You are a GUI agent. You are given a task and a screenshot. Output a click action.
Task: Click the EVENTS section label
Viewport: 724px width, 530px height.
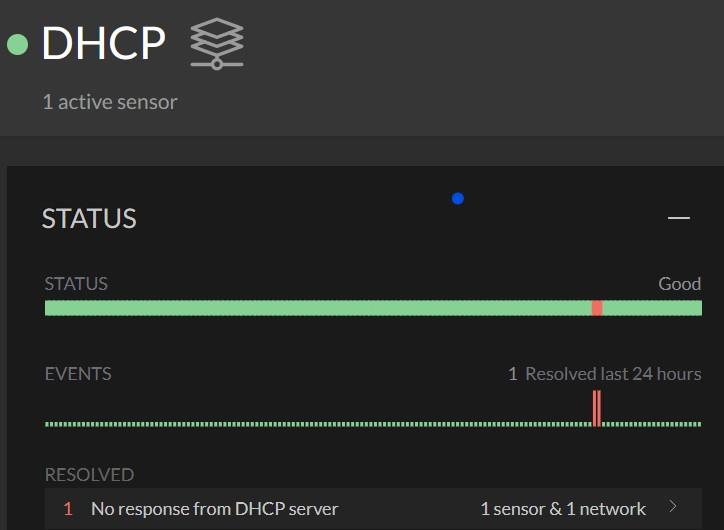click(78, 374)
